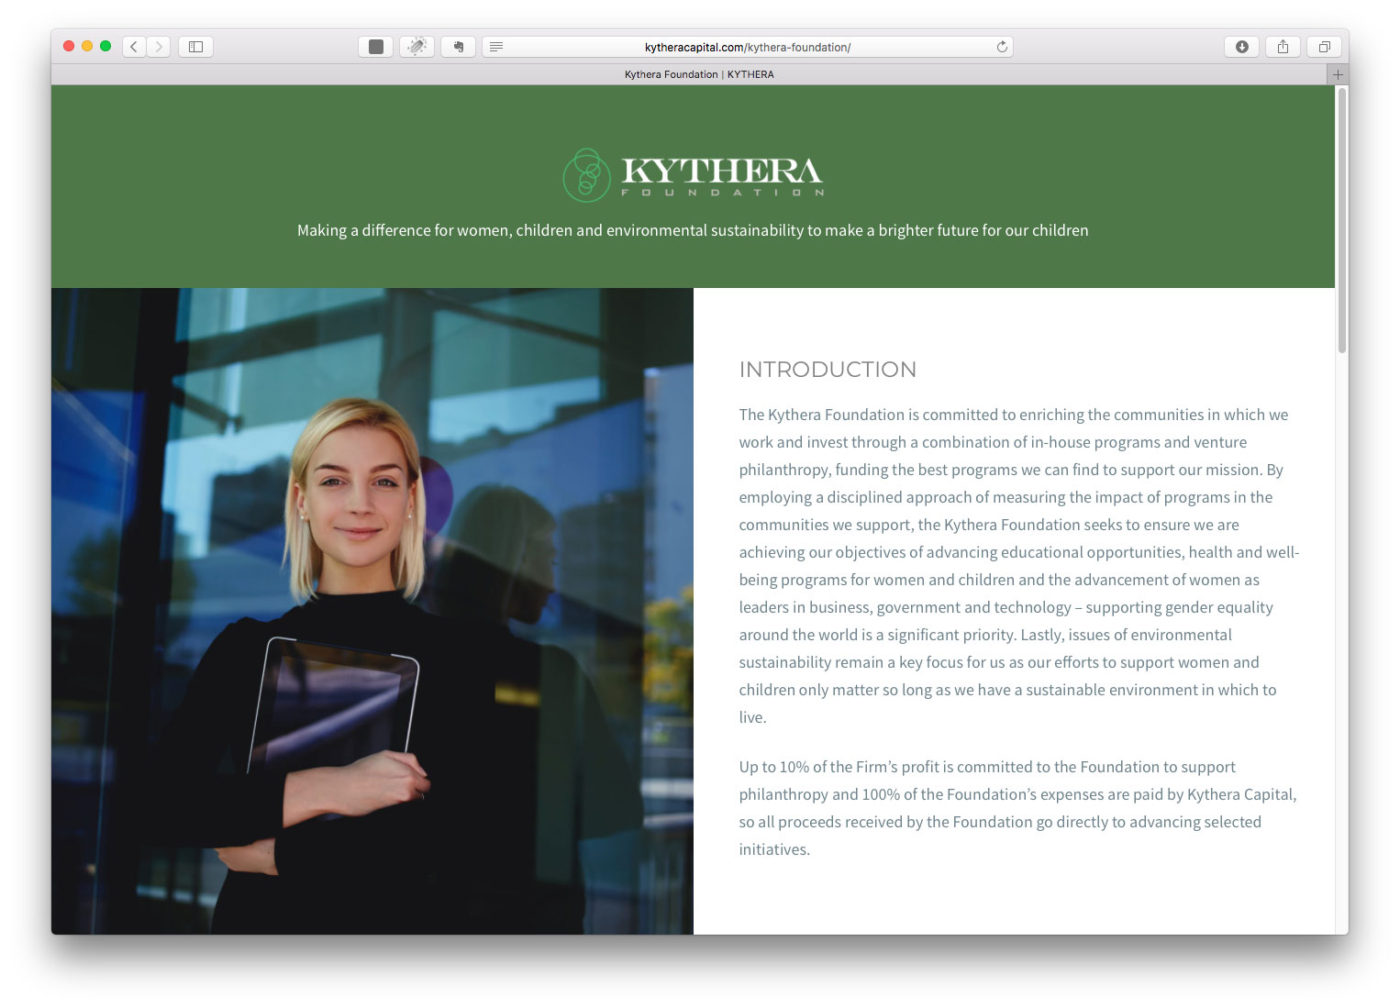Click paragraph starting "Up to 10% of the Firm's profit"
The width and height of the screenshot is (1400, 1008).
1017,808
